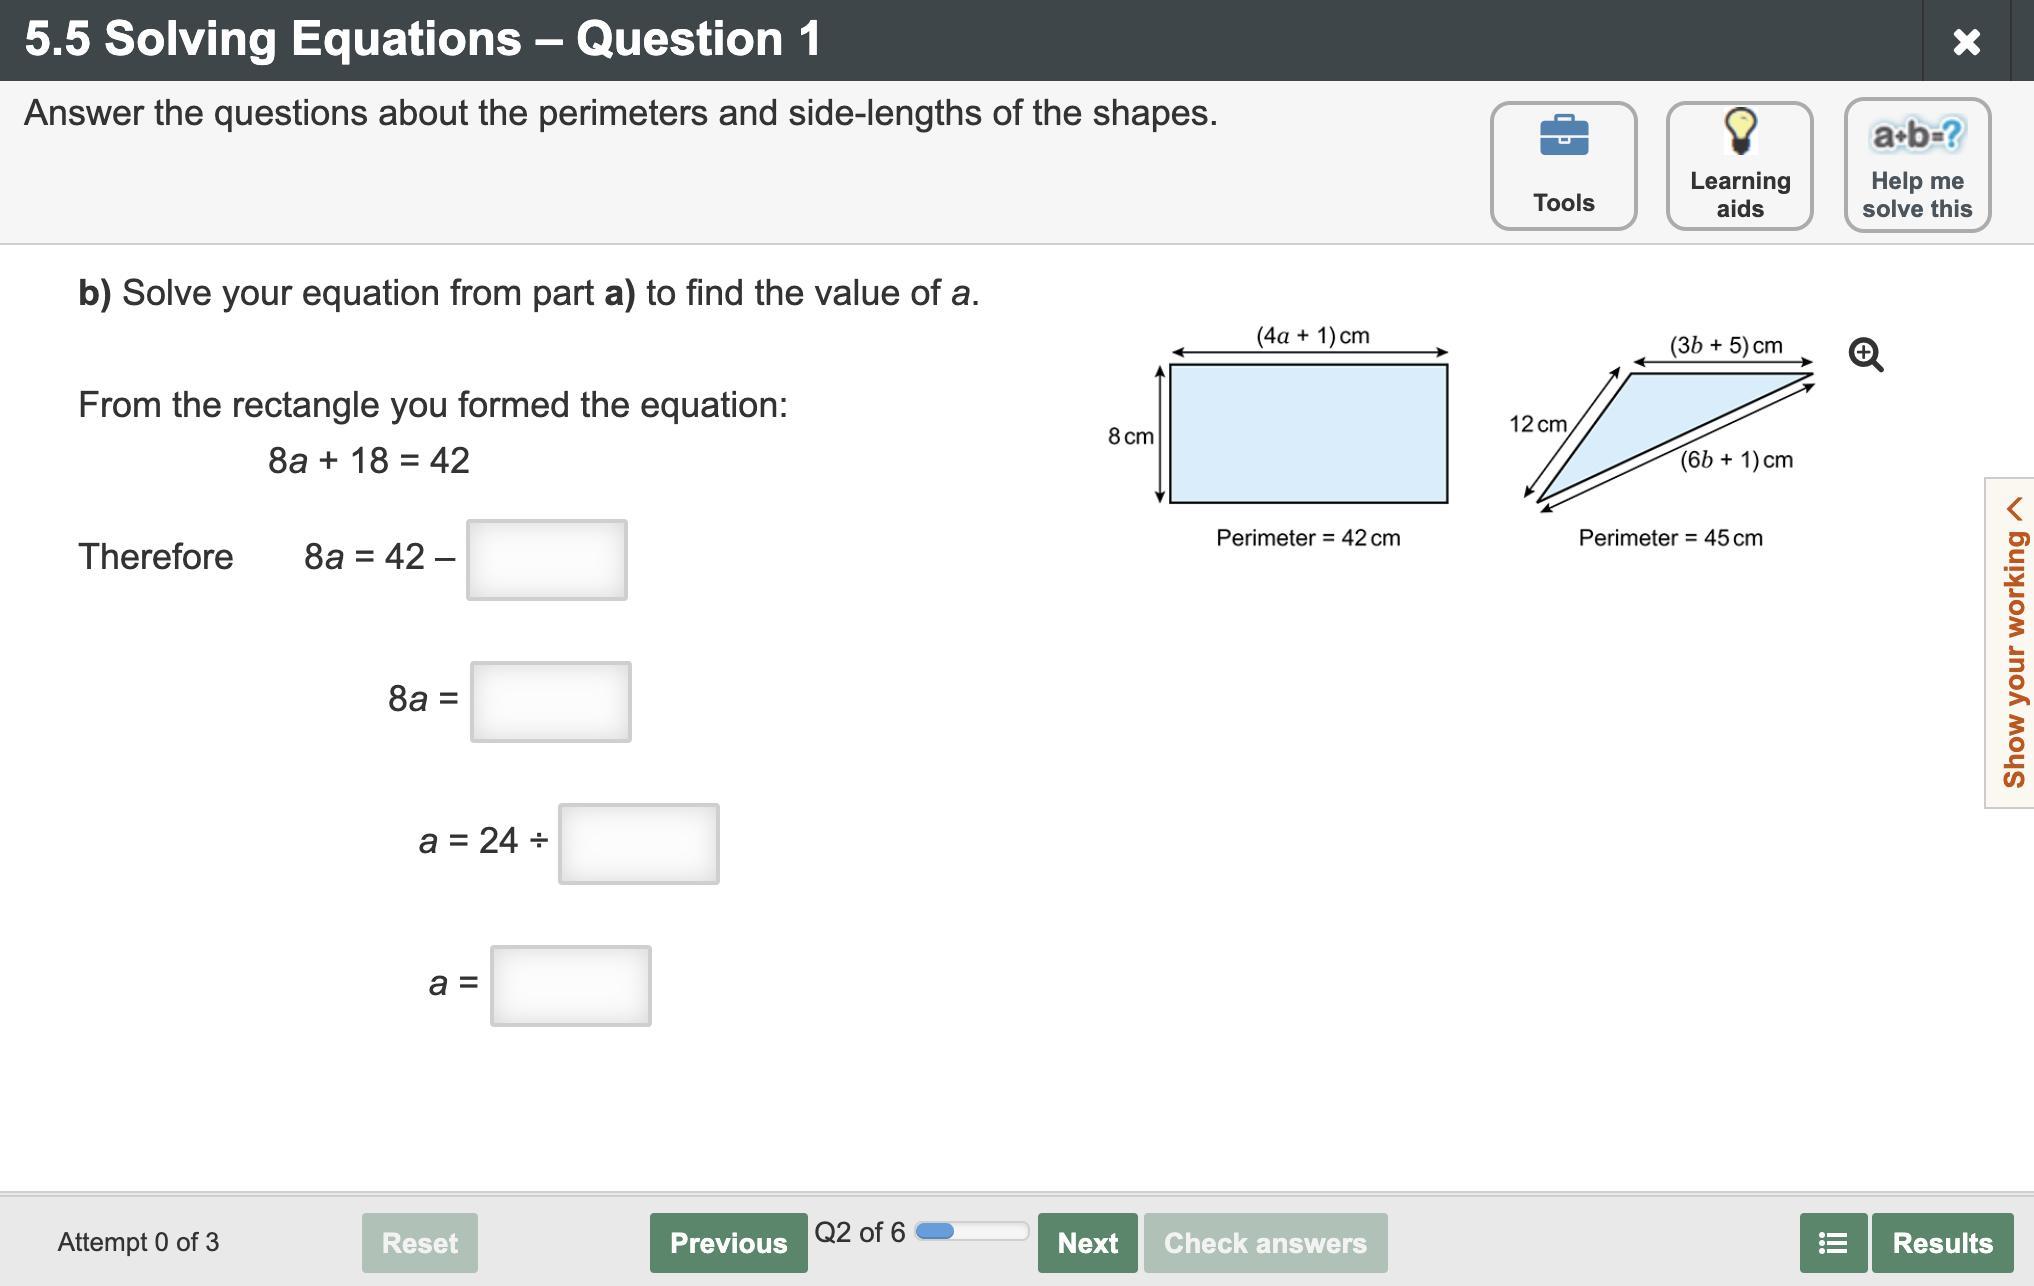
Task: Click the a = 24 ÷ input box
Action: coord(639,844)
